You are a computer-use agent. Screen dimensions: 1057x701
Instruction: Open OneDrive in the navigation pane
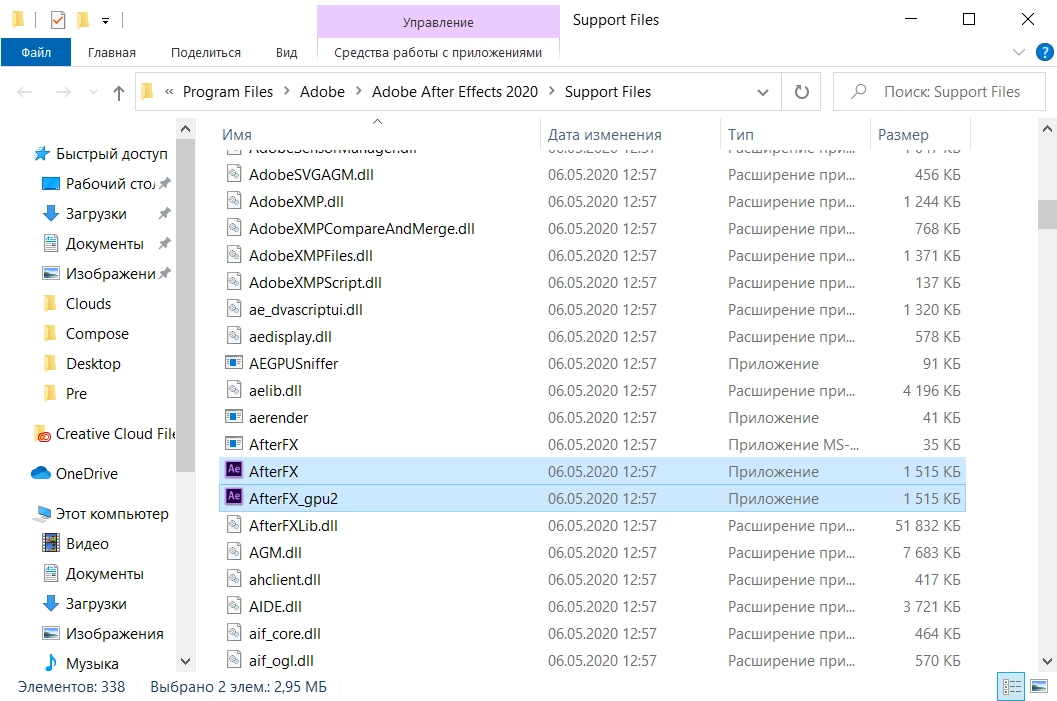coord(86,474)
